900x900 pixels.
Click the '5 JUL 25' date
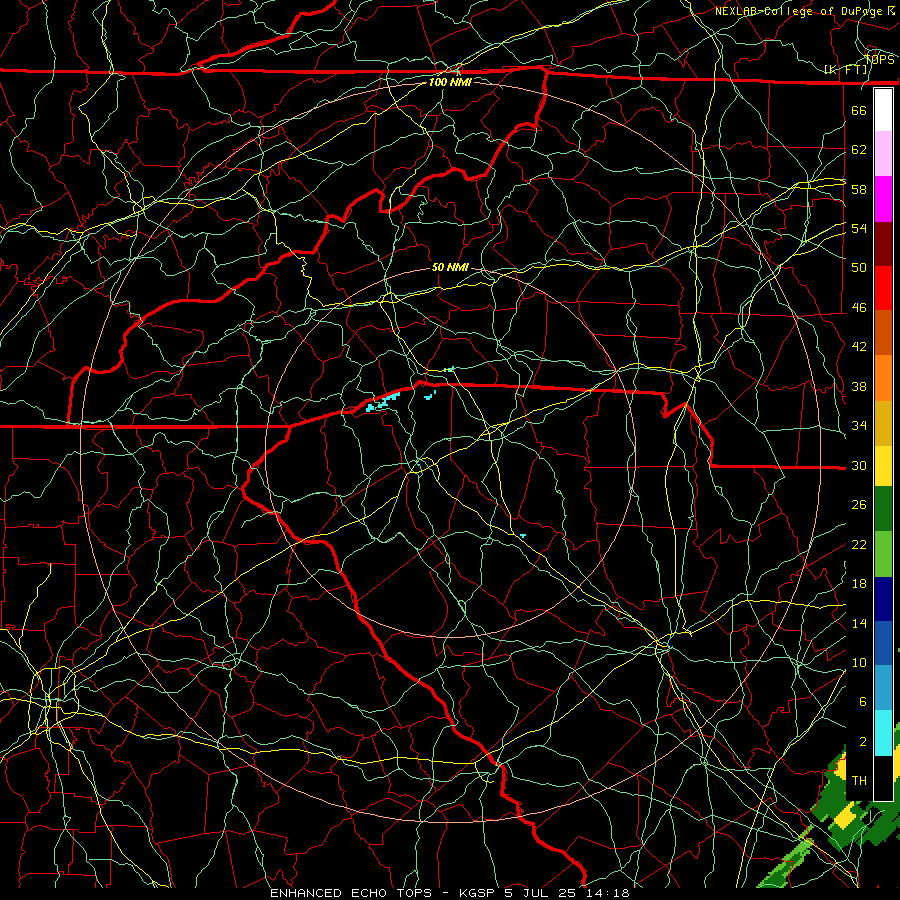pos(542,893)
